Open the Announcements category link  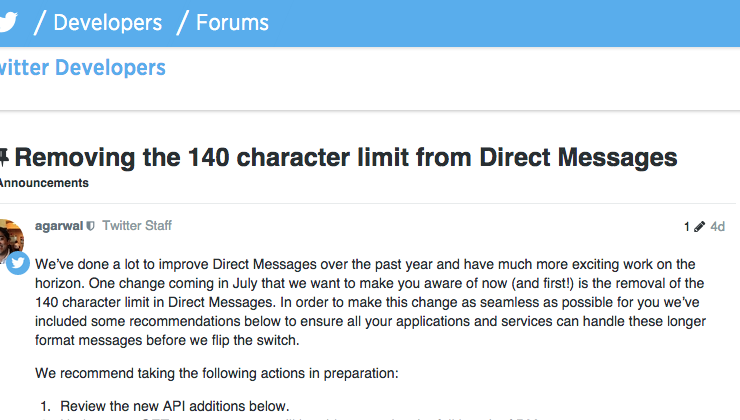coord(44,184)
